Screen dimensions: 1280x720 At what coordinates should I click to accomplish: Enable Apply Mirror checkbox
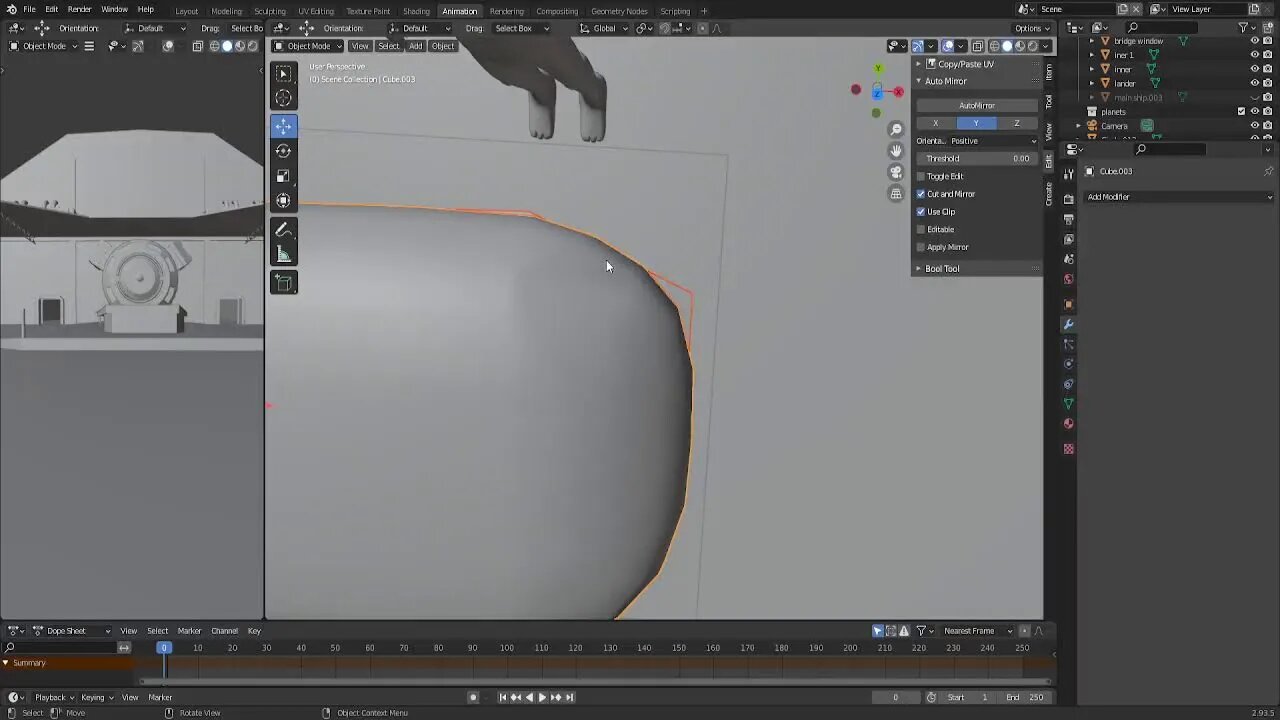[x=921, y=247]
